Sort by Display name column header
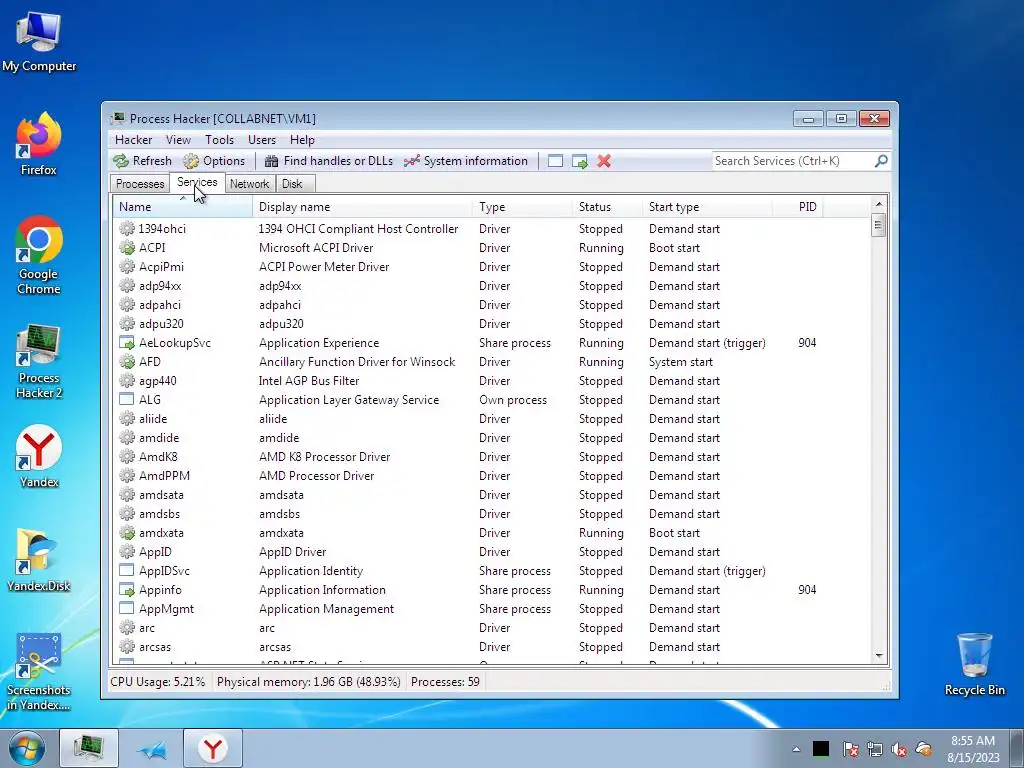1024x768 pixels. click(362, 206)
